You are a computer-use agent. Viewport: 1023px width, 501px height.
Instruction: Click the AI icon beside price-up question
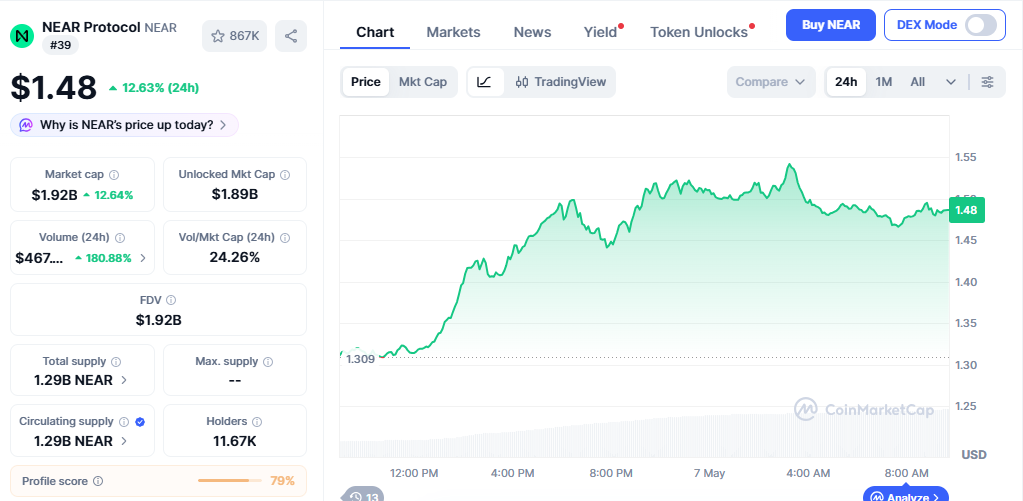coord(26,125)
